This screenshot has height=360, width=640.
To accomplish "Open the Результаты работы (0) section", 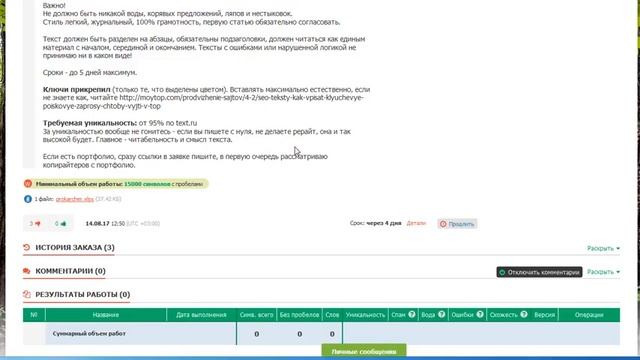I will [82, 294].
